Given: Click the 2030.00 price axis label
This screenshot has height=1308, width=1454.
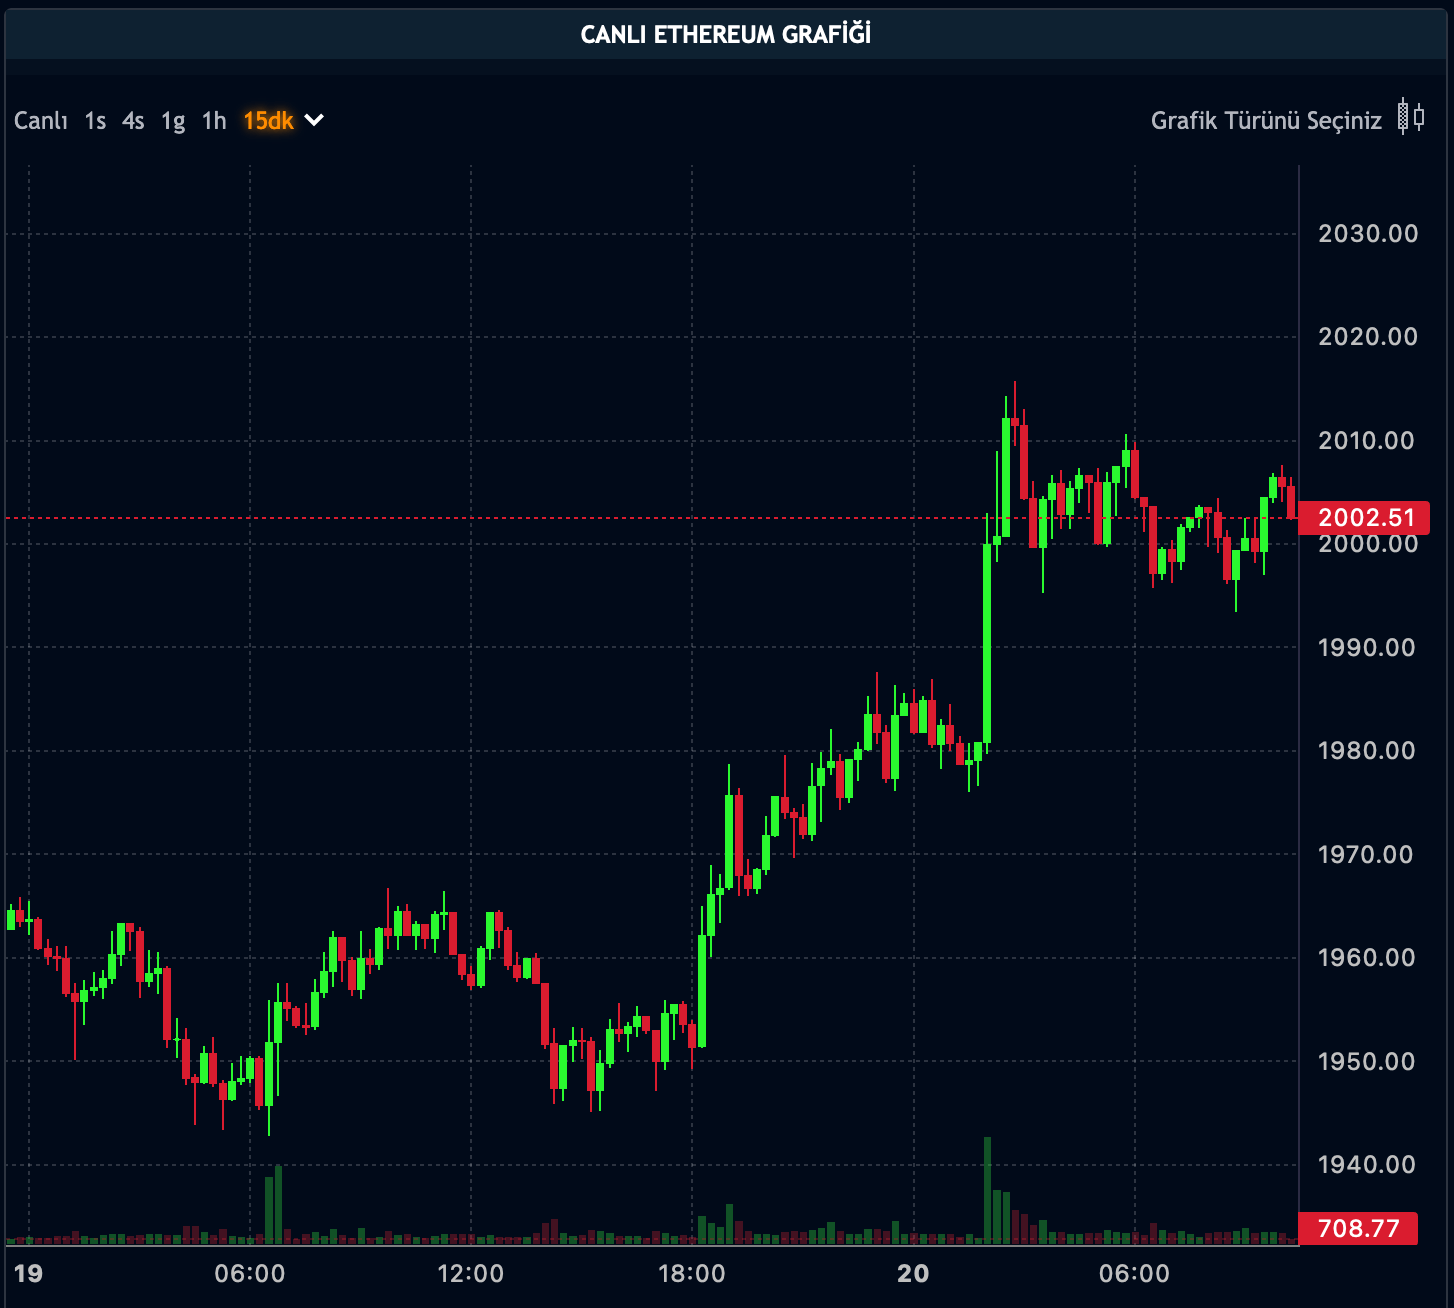Looking at the screenshot, I should [x=1368, y=234].
